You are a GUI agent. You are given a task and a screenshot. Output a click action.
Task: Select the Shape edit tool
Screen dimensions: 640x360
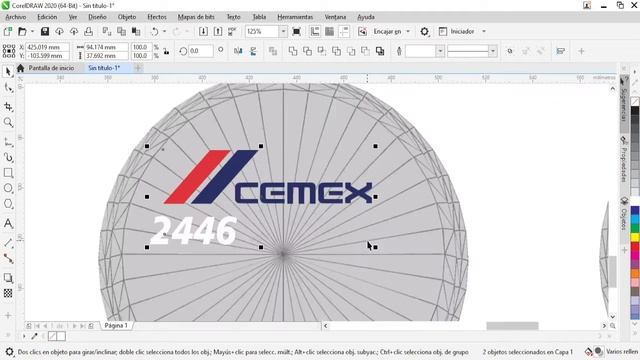[x=8, y=88]
